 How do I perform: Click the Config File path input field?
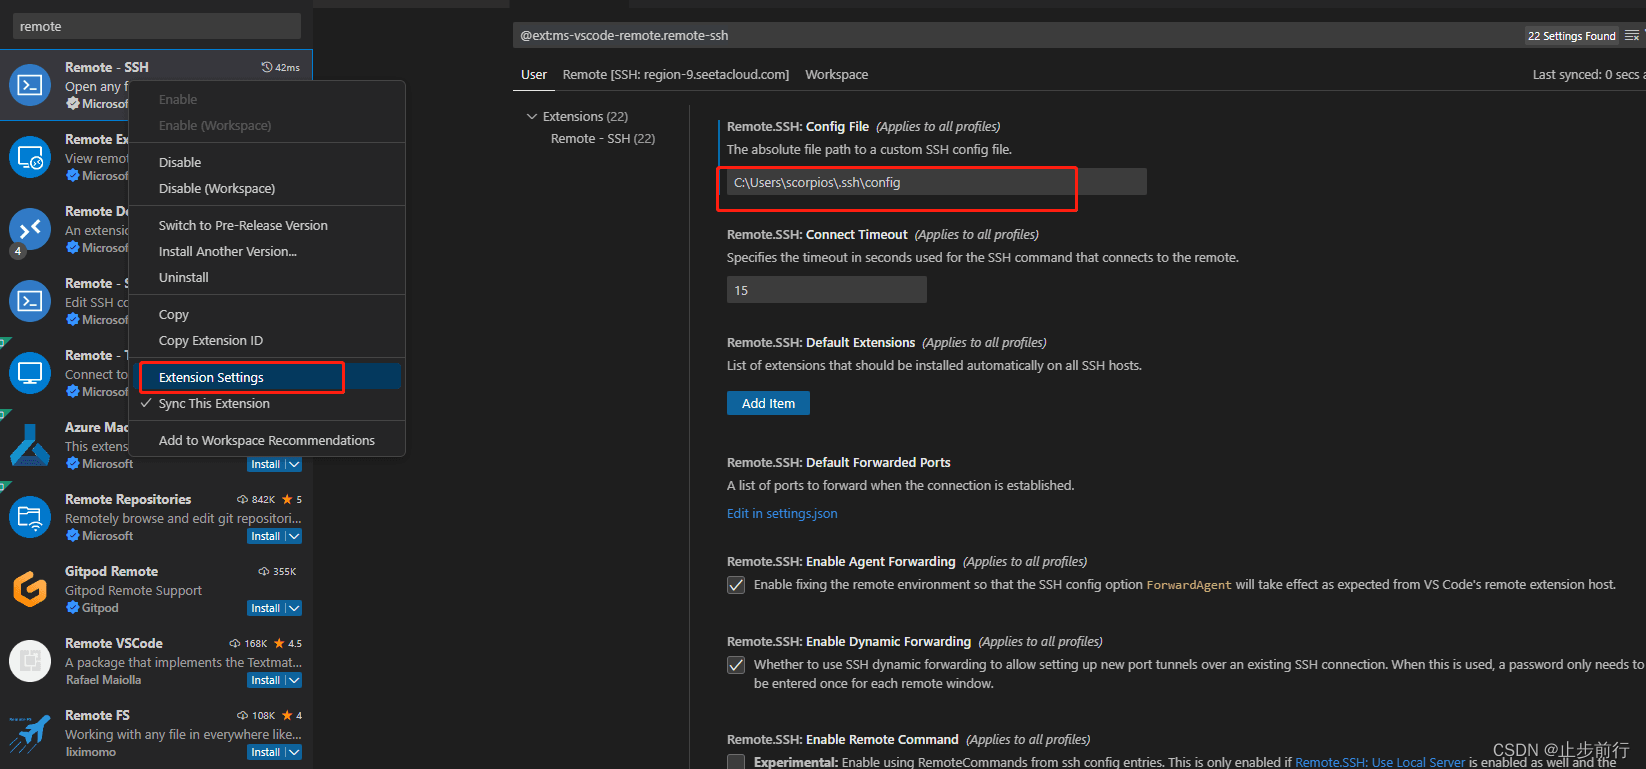[936, 182]
